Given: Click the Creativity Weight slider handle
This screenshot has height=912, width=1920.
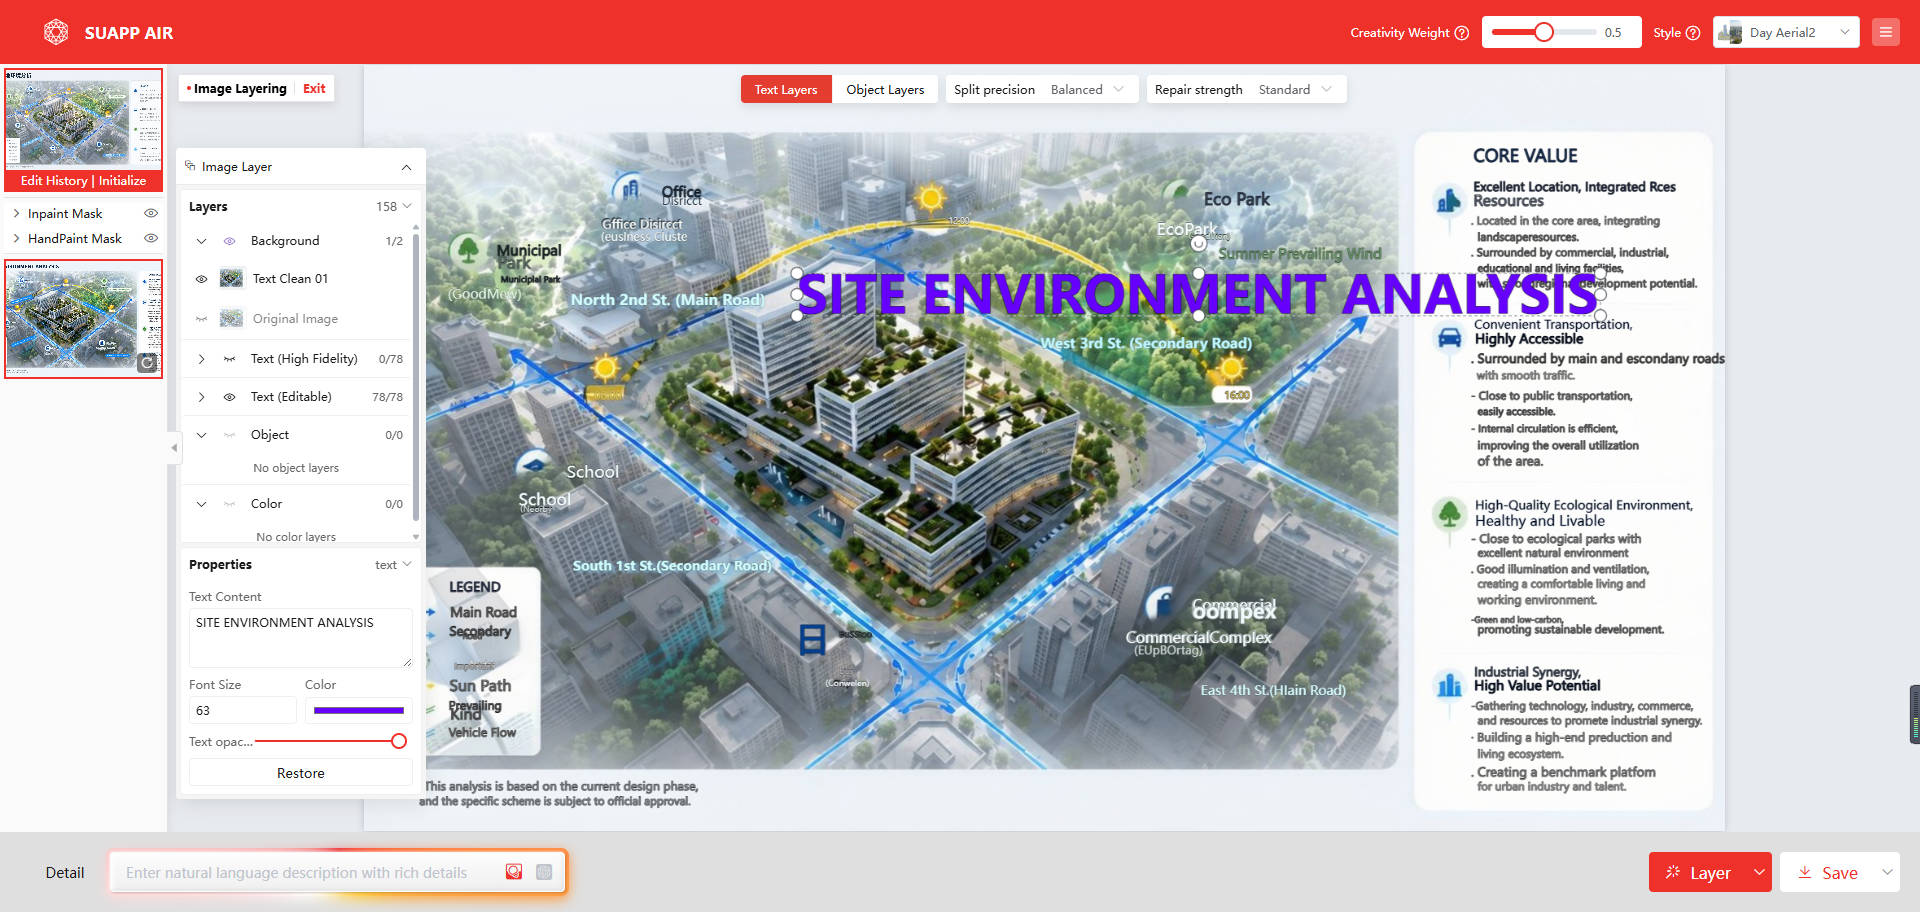Looking at the screenshot, I should (1544, 32).
